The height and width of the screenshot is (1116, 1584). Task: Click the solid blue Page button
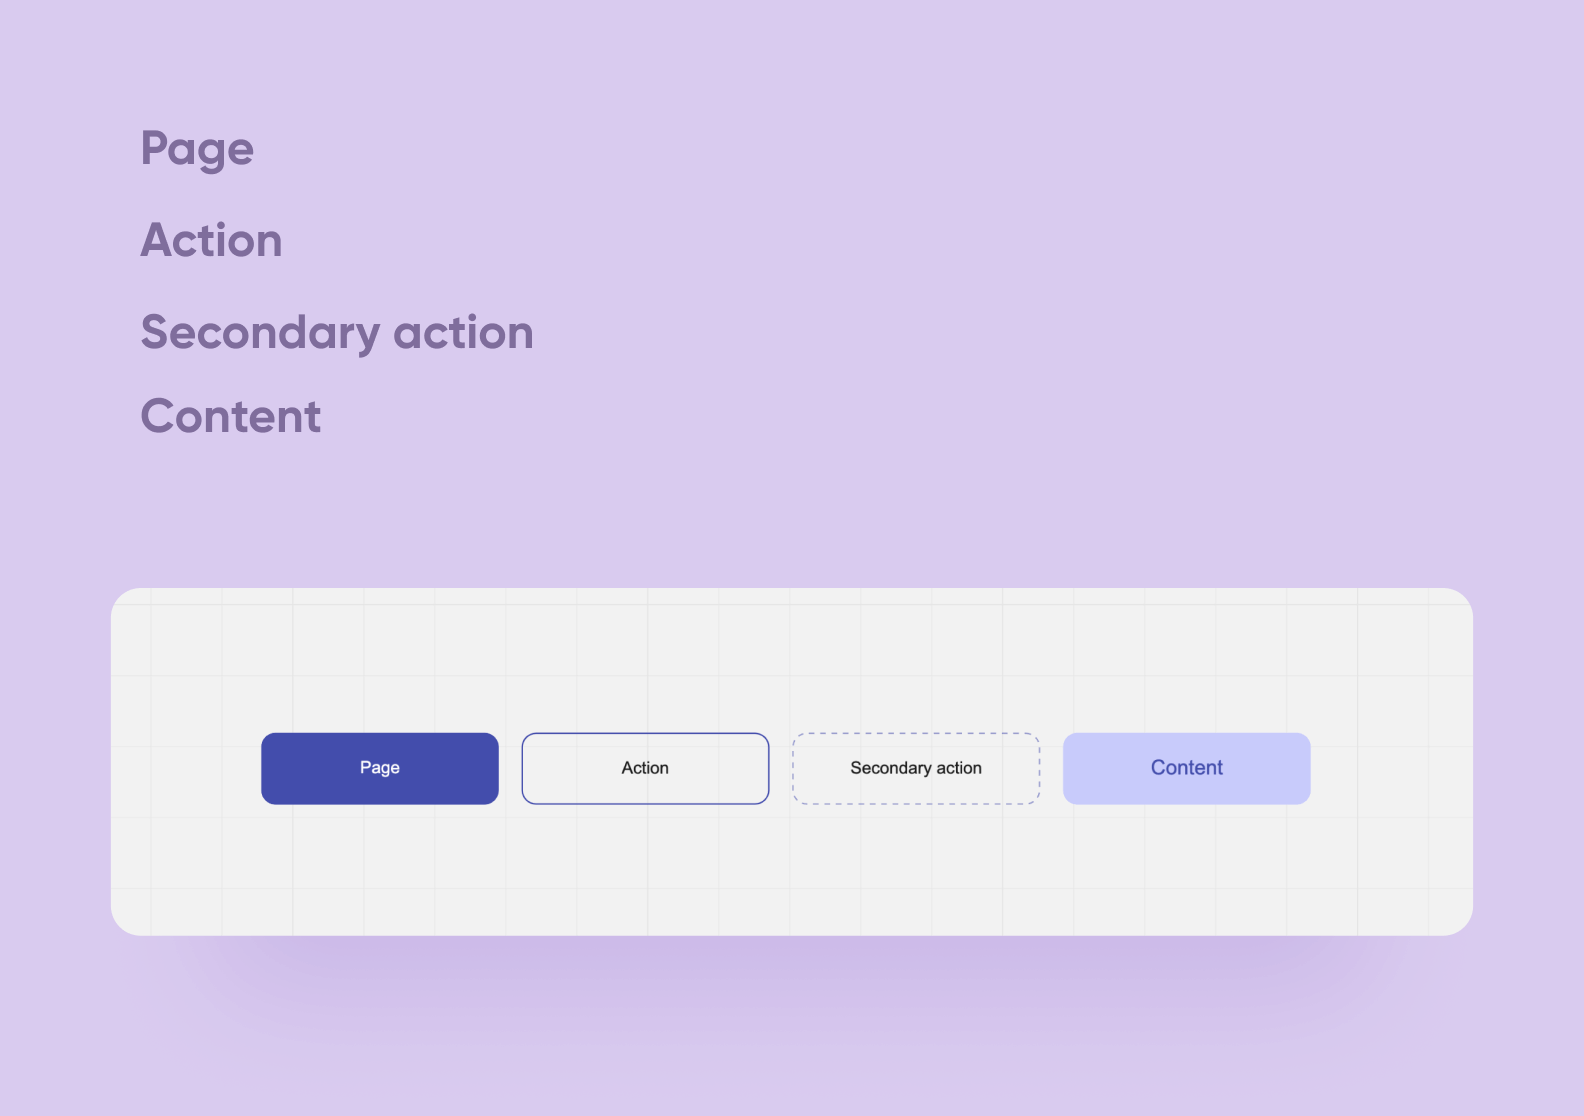click(x=380, y=768)
